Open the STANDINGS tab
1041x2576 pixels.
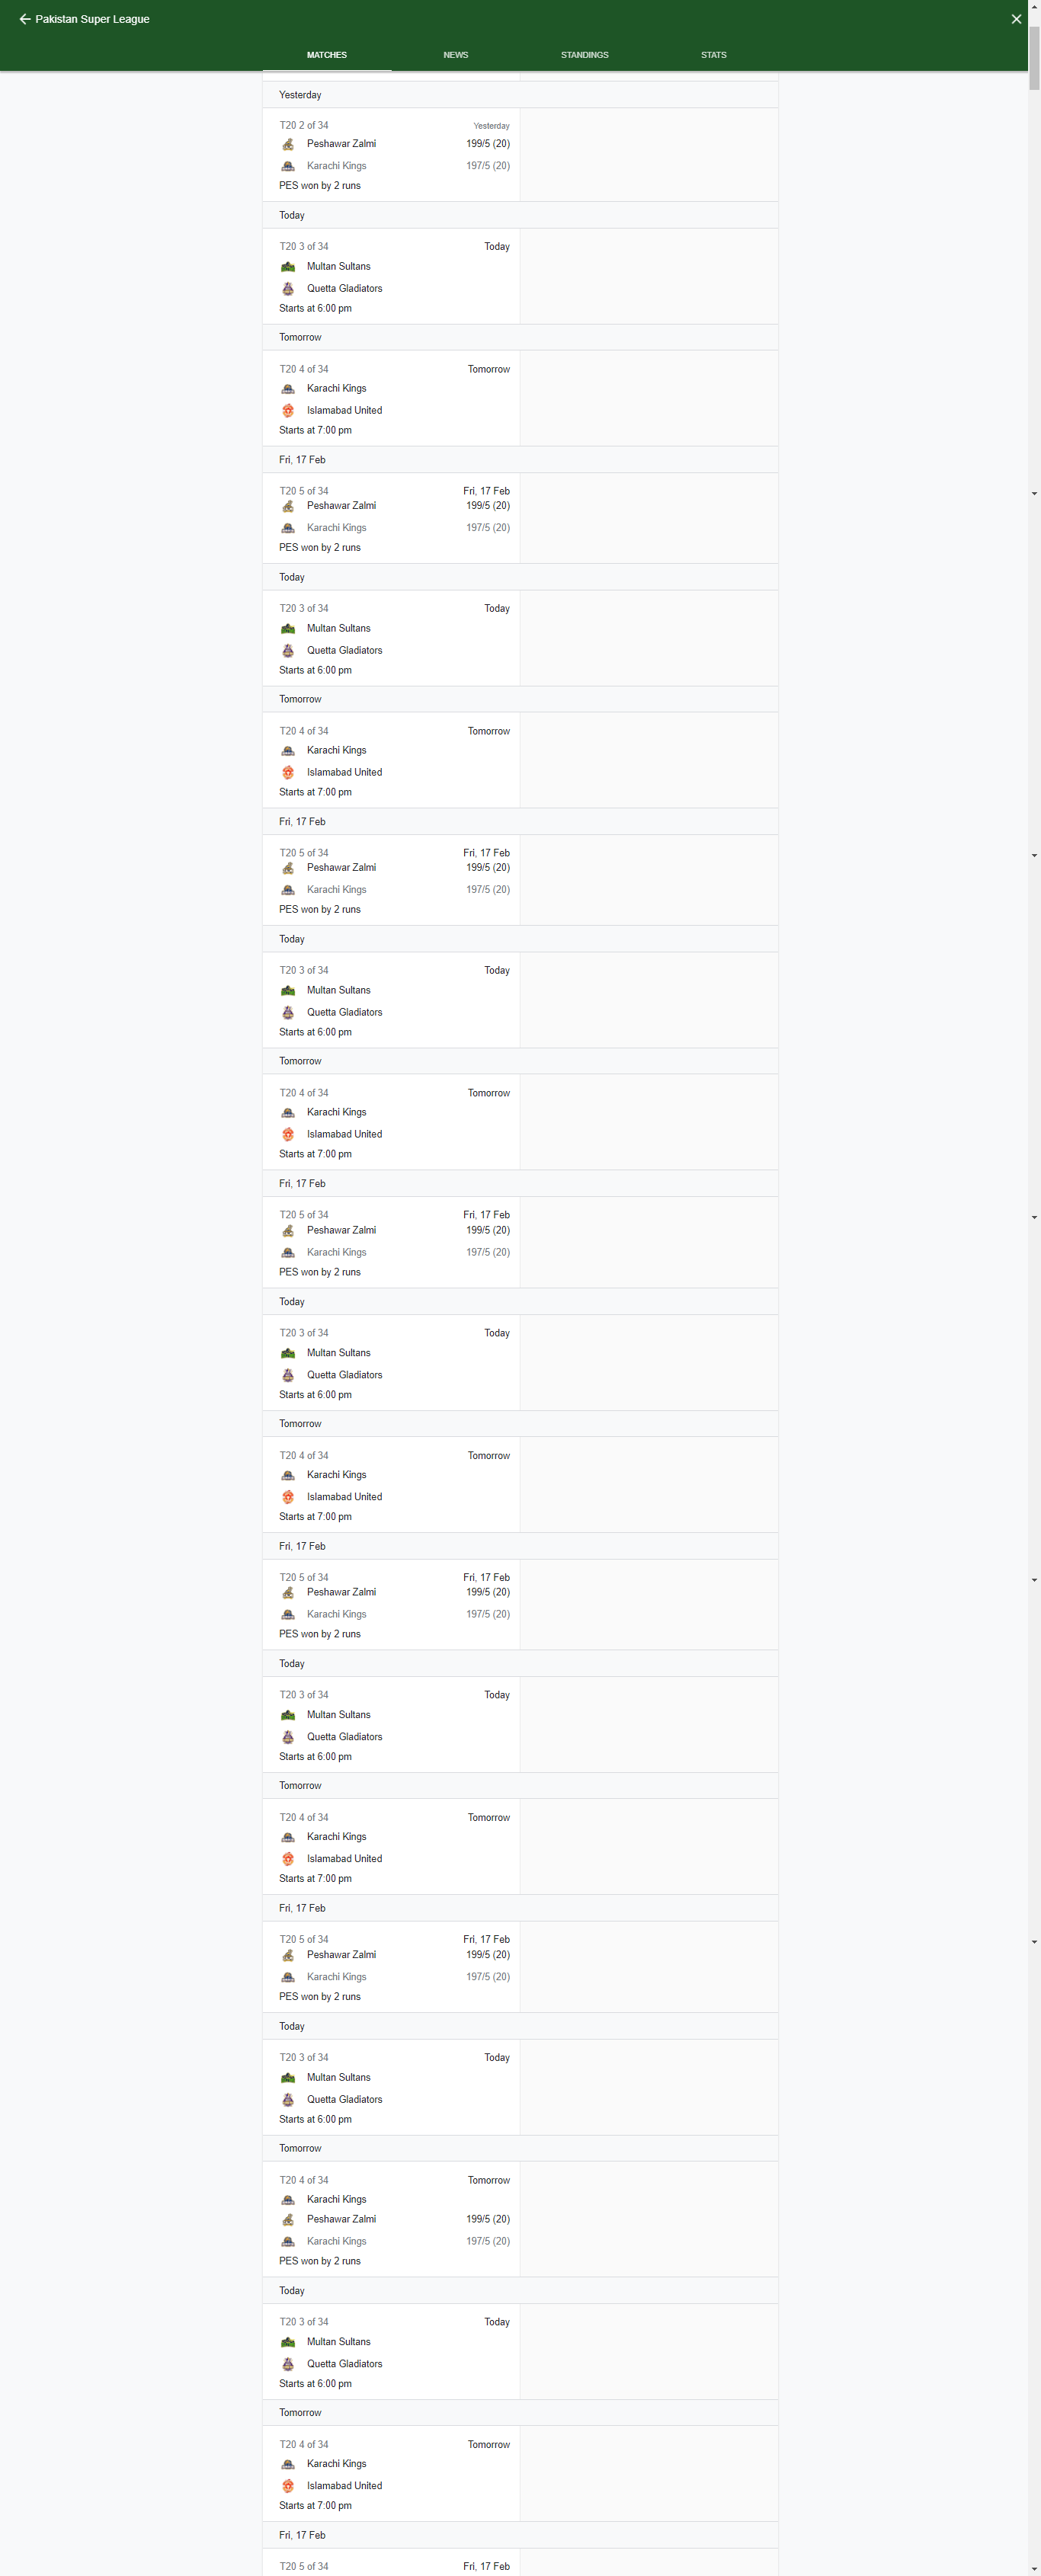click(584, 55)
